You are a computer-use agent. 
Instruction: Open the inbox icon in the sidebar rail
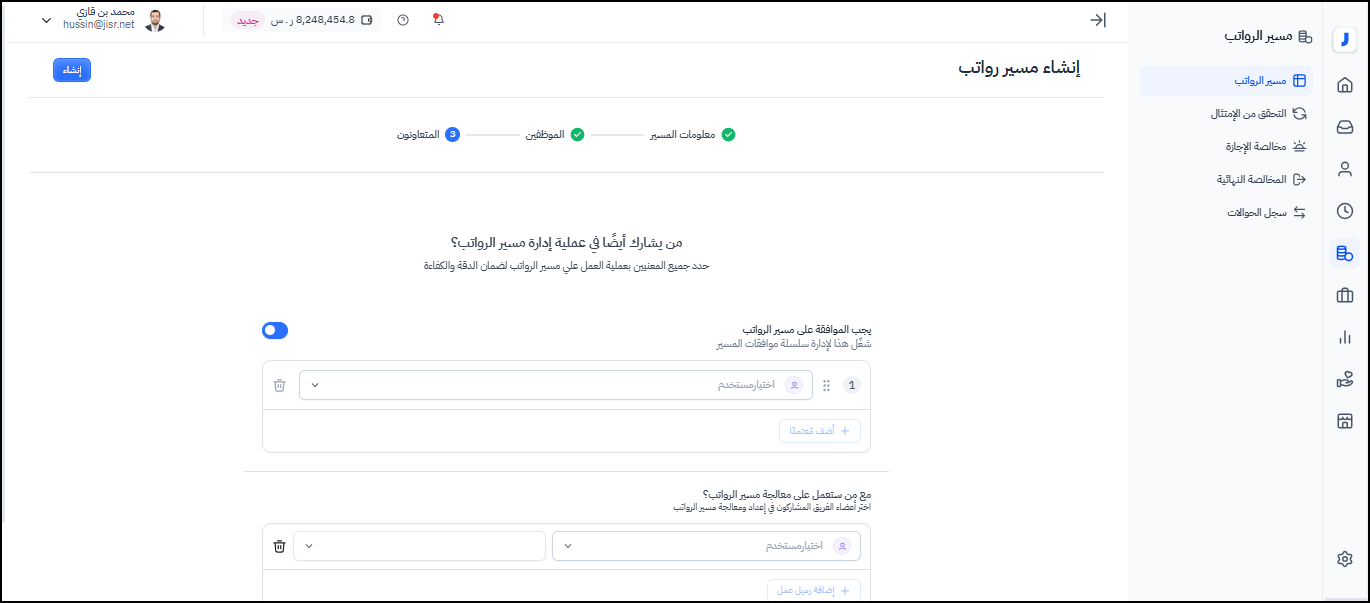point(1345,127)
